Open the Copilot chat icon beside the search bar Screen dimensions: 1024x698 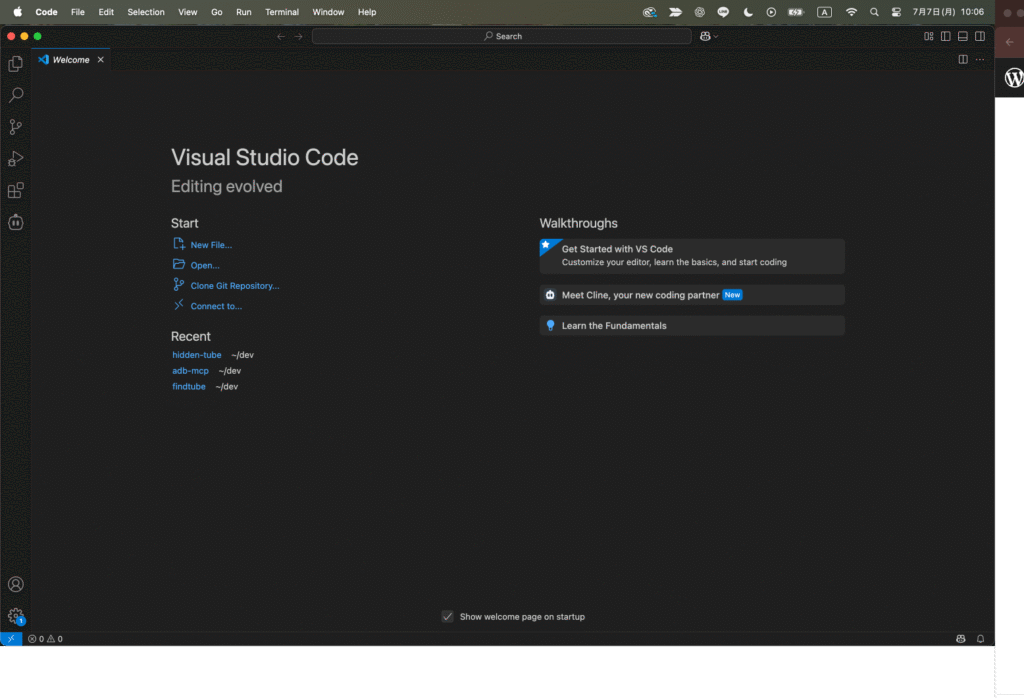(705, 37)
